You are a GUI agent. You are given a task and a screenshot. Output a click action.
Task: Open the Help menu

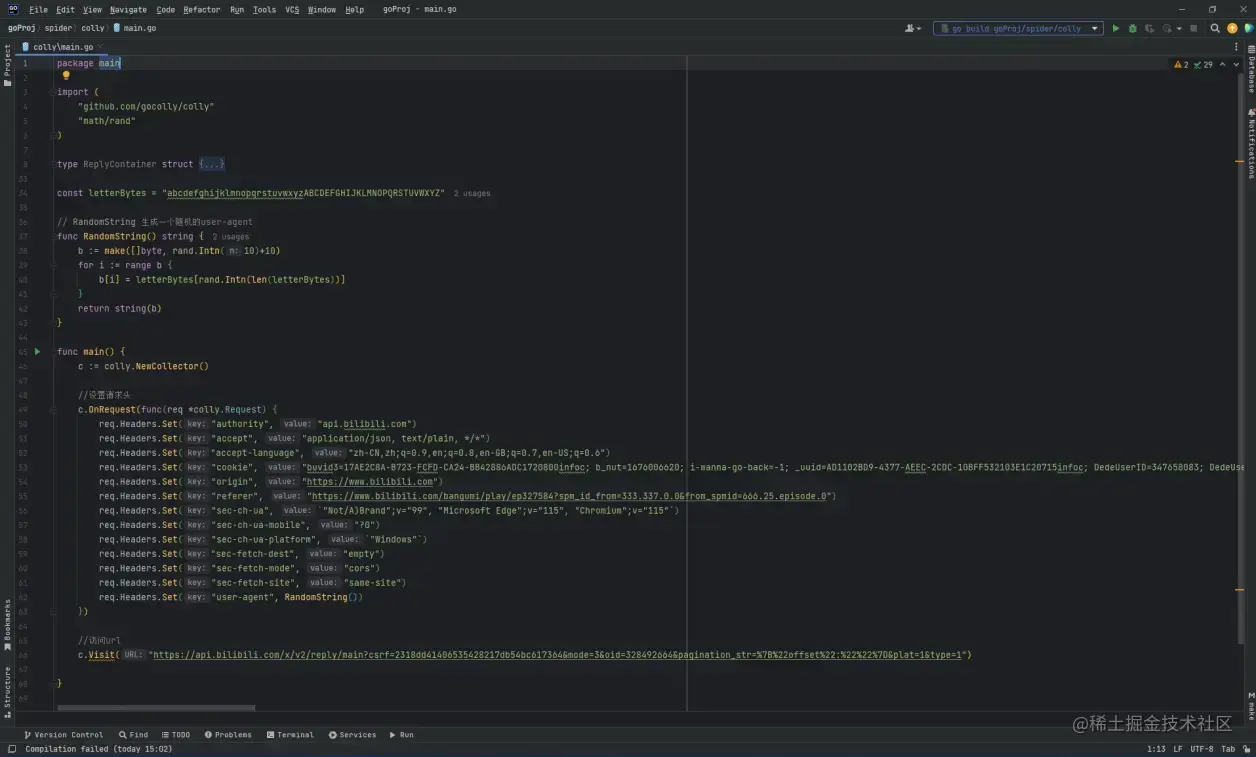354,9
